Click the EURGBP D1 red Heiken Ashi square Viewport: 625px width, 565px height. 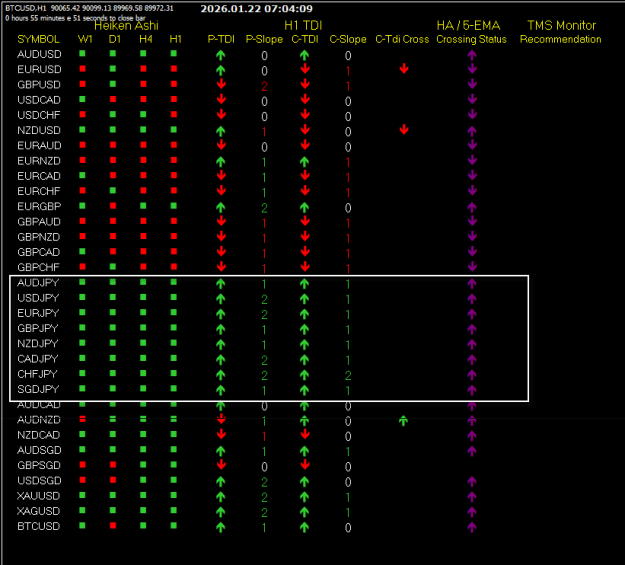(x=113, y=206)
